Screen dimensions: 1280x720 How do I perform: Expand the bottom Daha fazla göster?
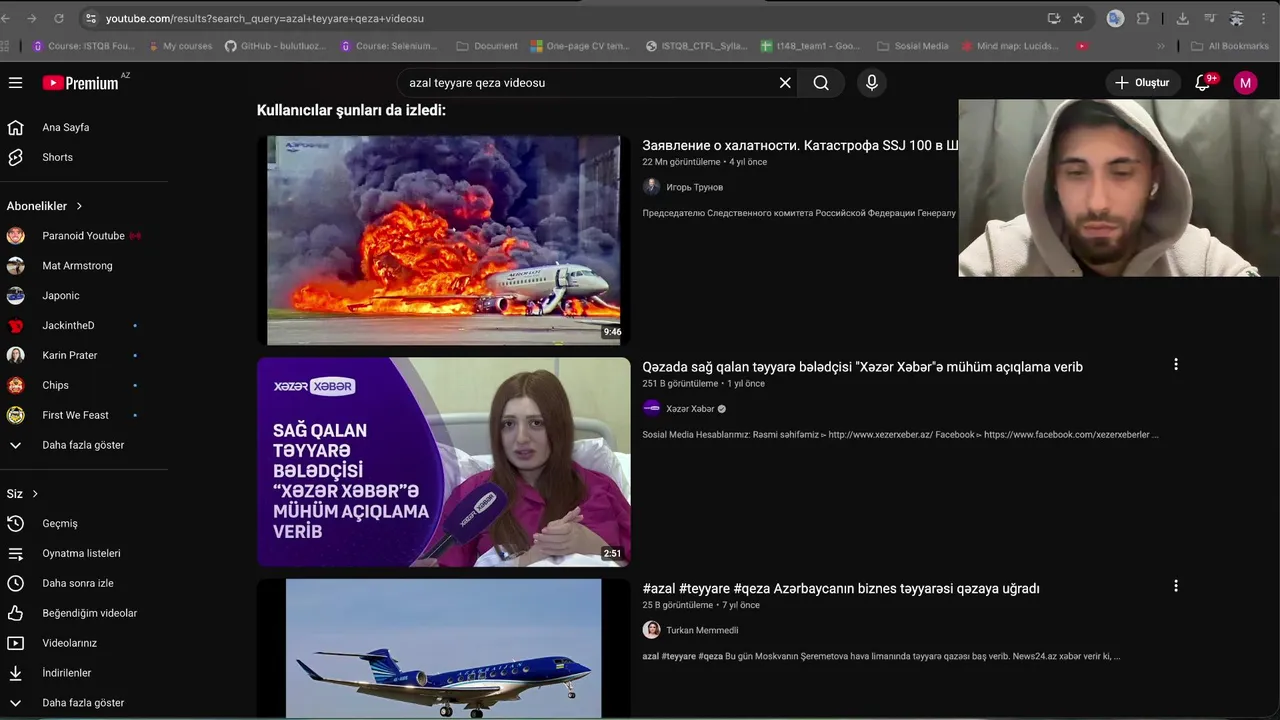[84, 703]
